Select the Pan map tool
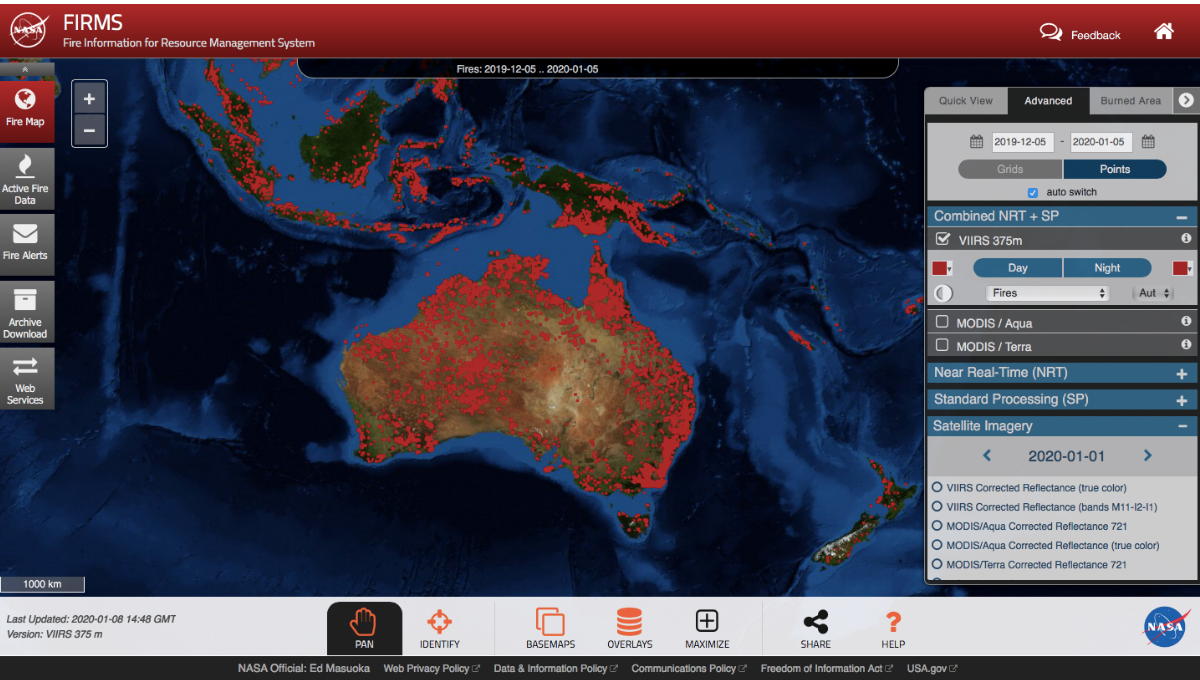 (x=364, y=629)
